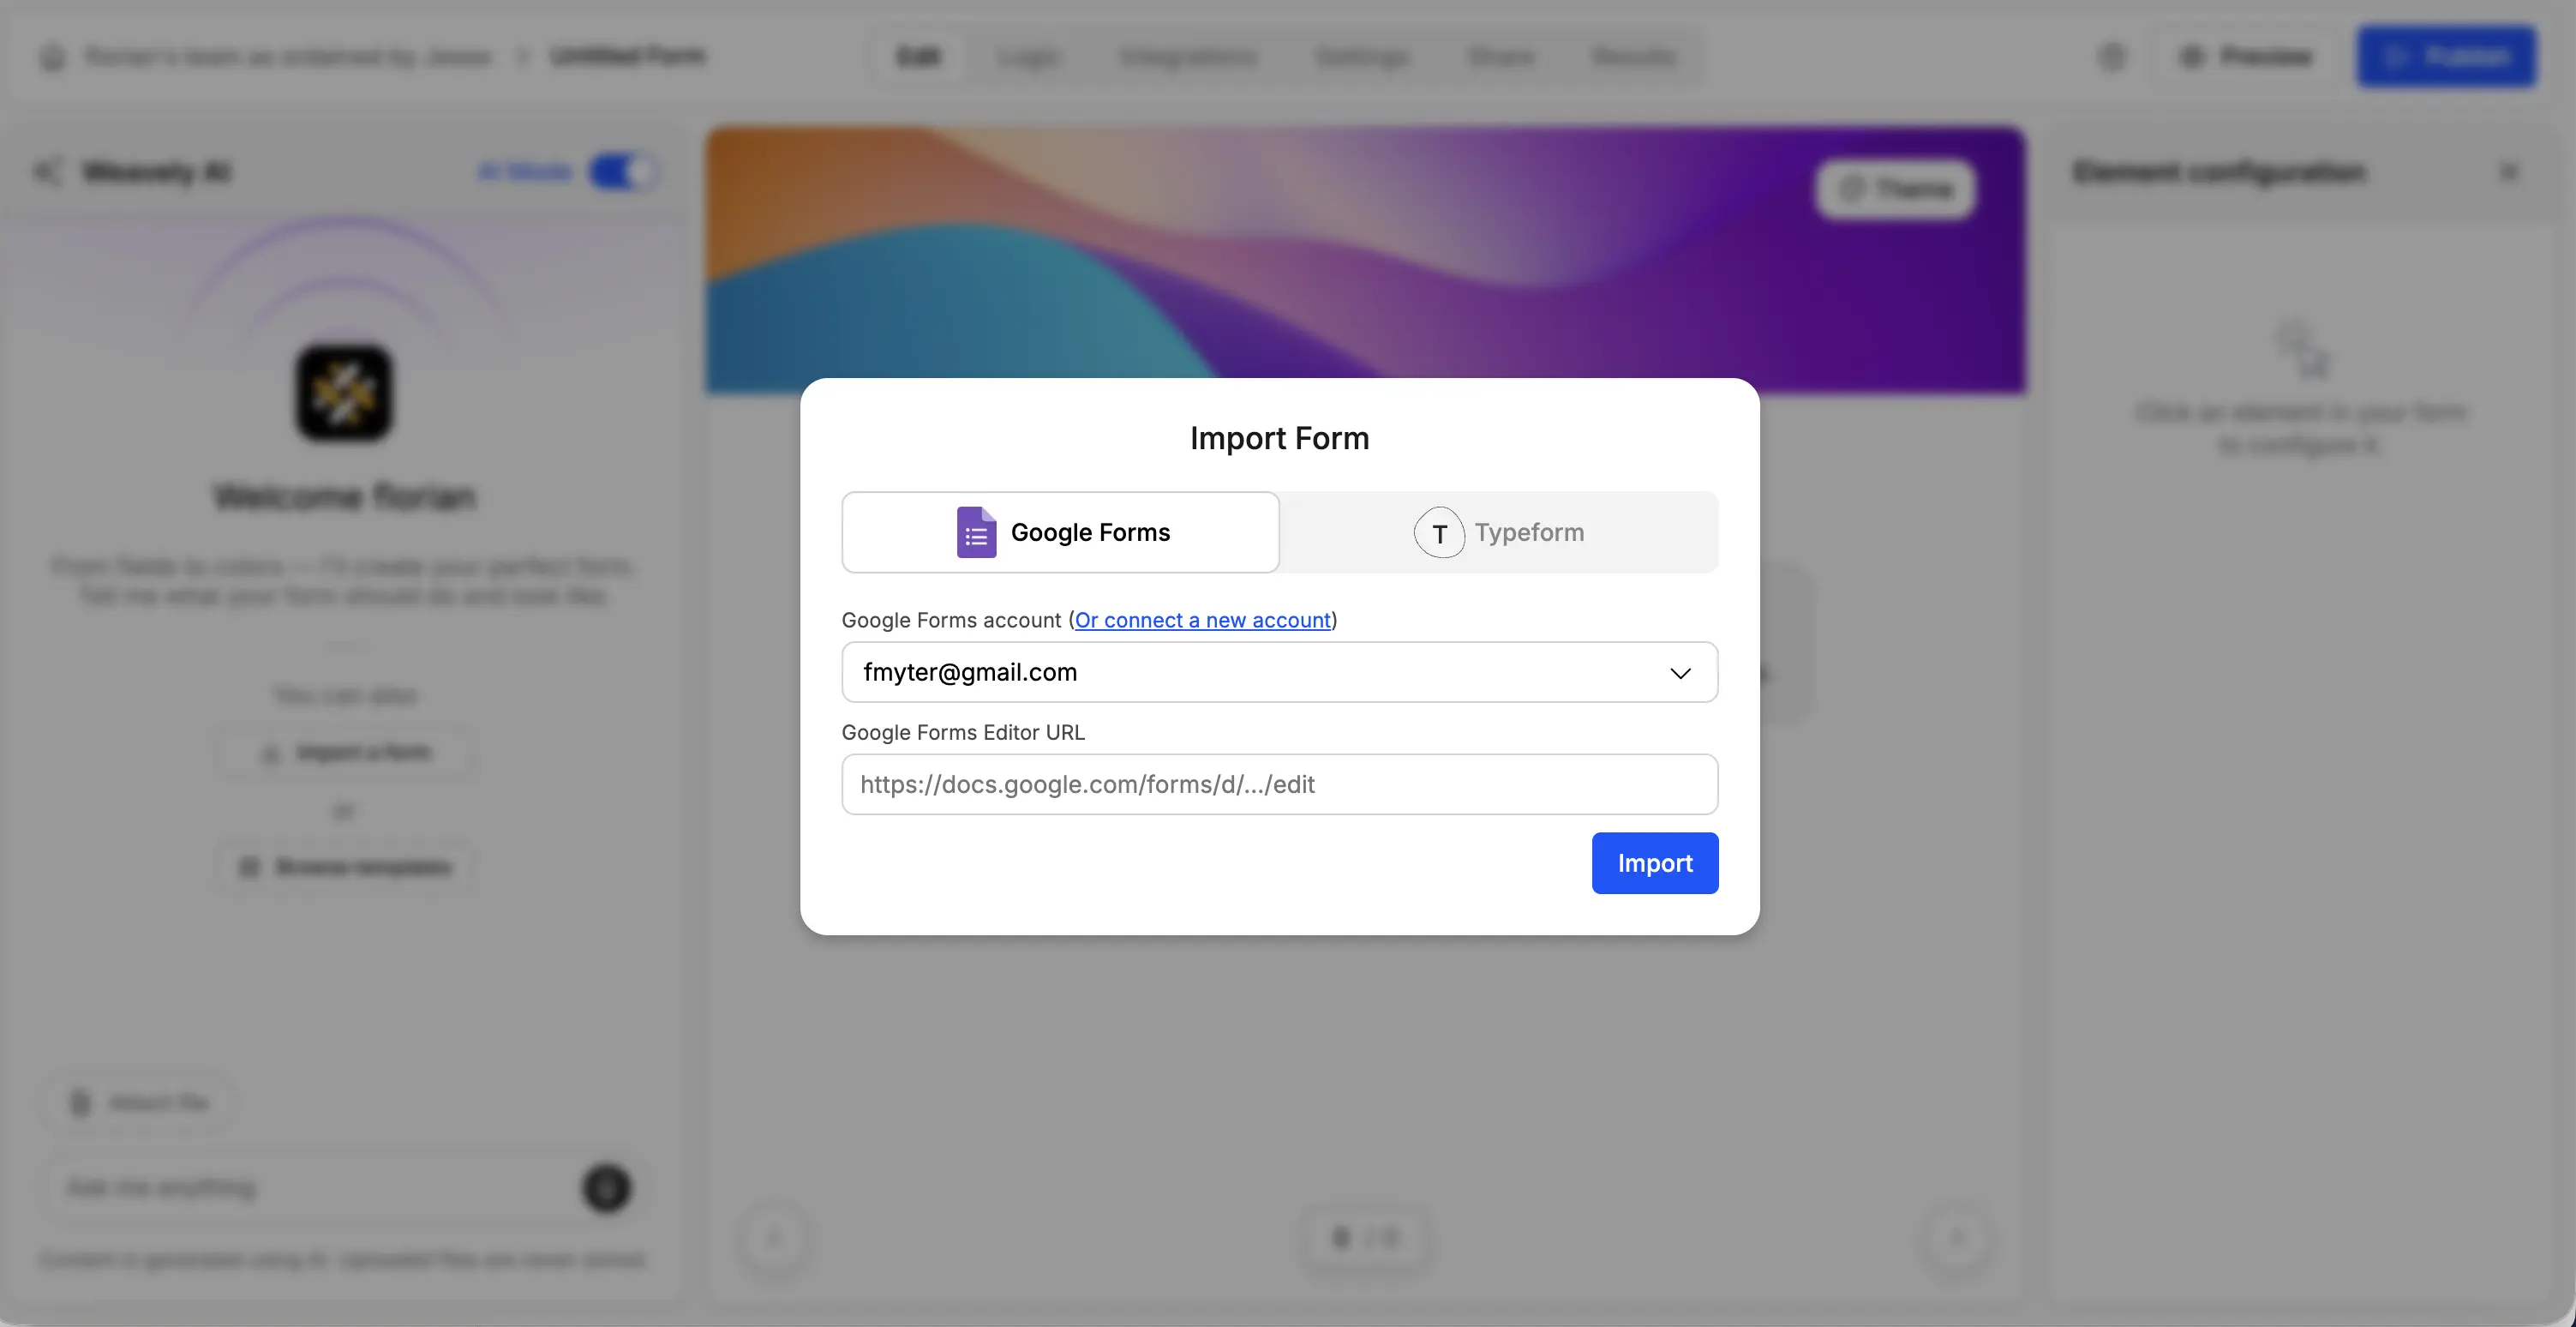Open the Google Forms account dropdown
This screenshot has height=1327, width=2576.
click(1679, 672)
